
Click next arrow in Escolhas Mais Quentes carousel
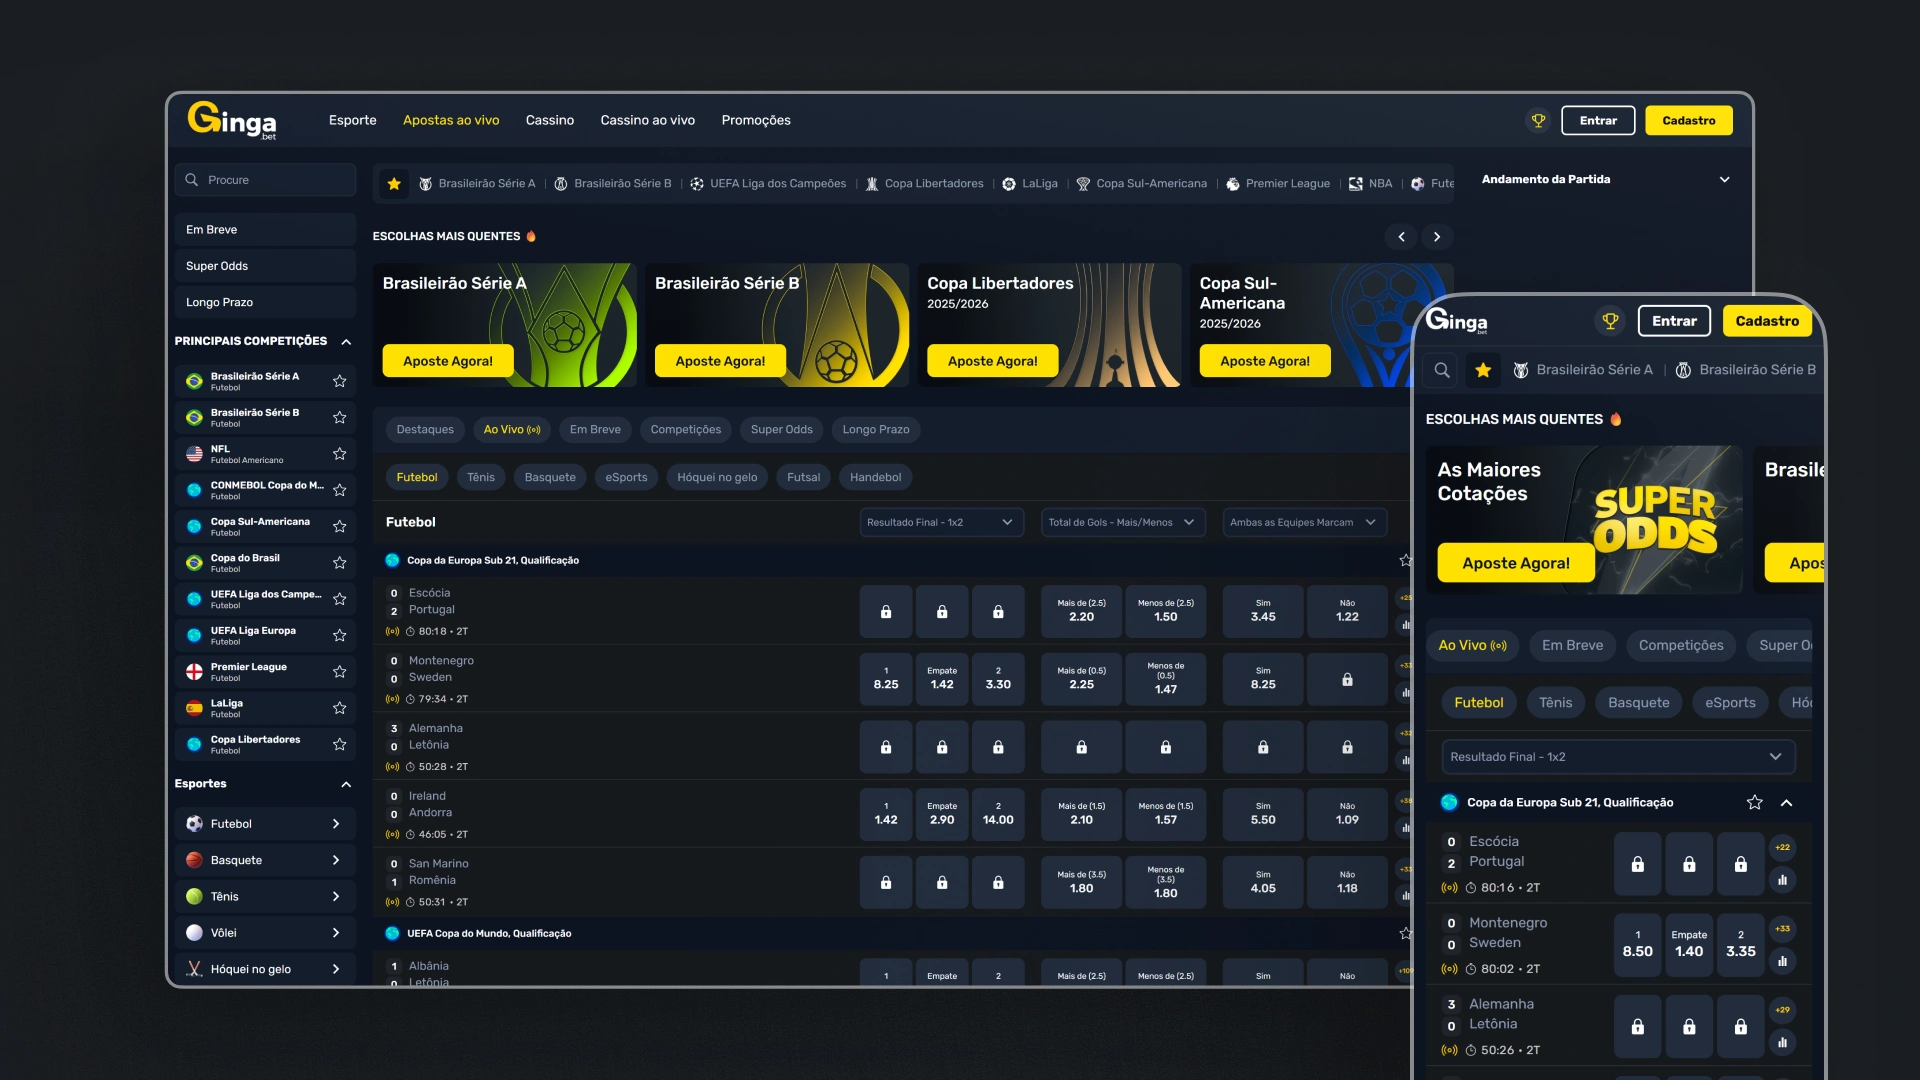tap(1437, 237)
